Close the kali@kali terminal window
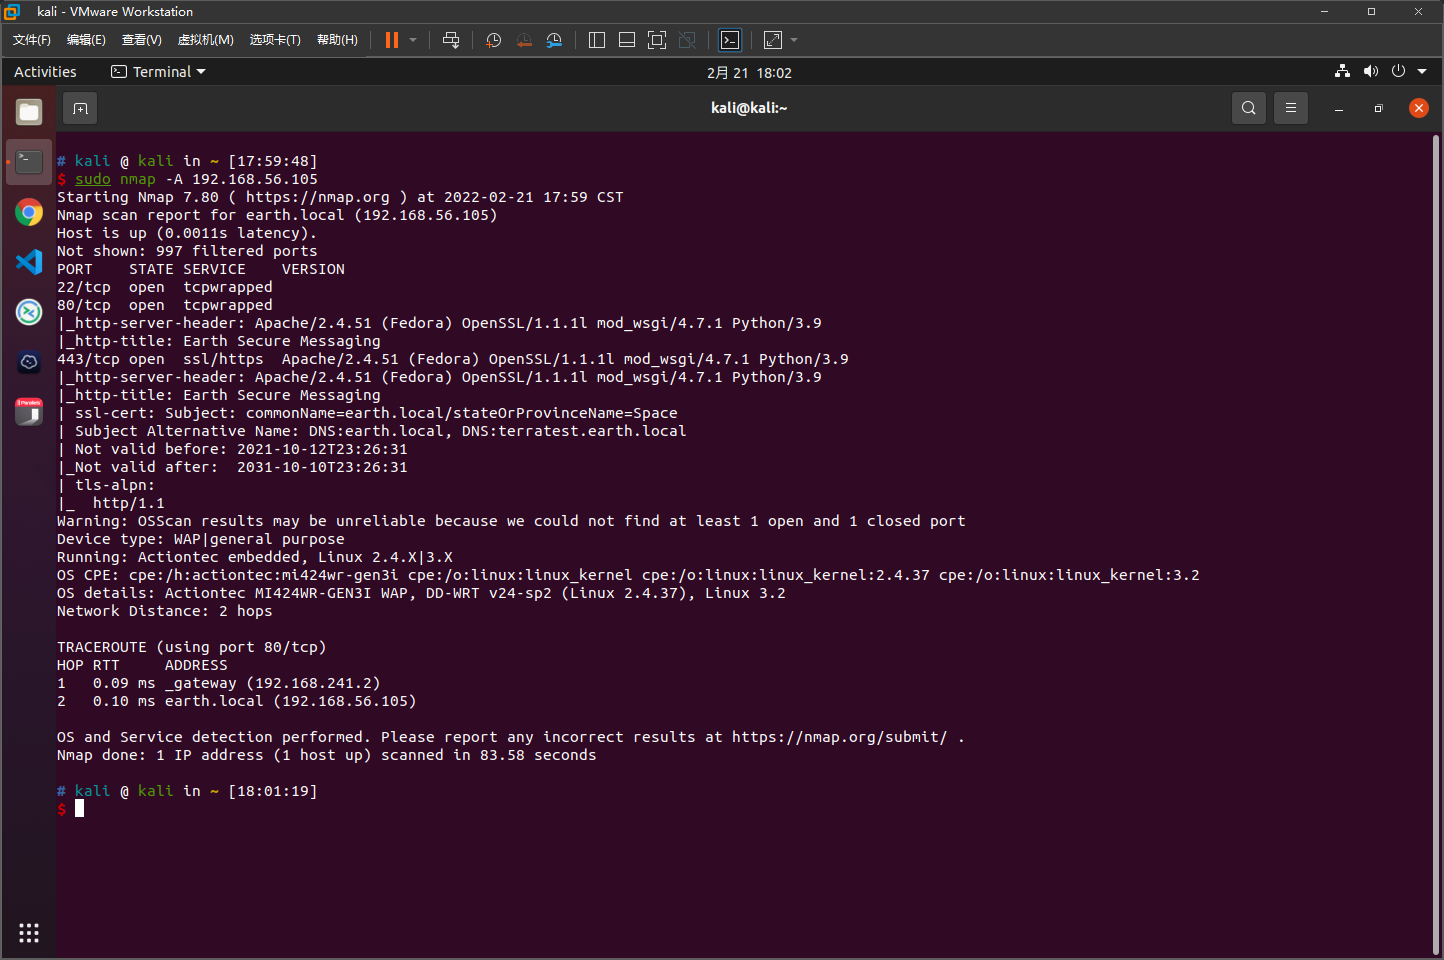The image size is (1444, 960). (1418, 108)
